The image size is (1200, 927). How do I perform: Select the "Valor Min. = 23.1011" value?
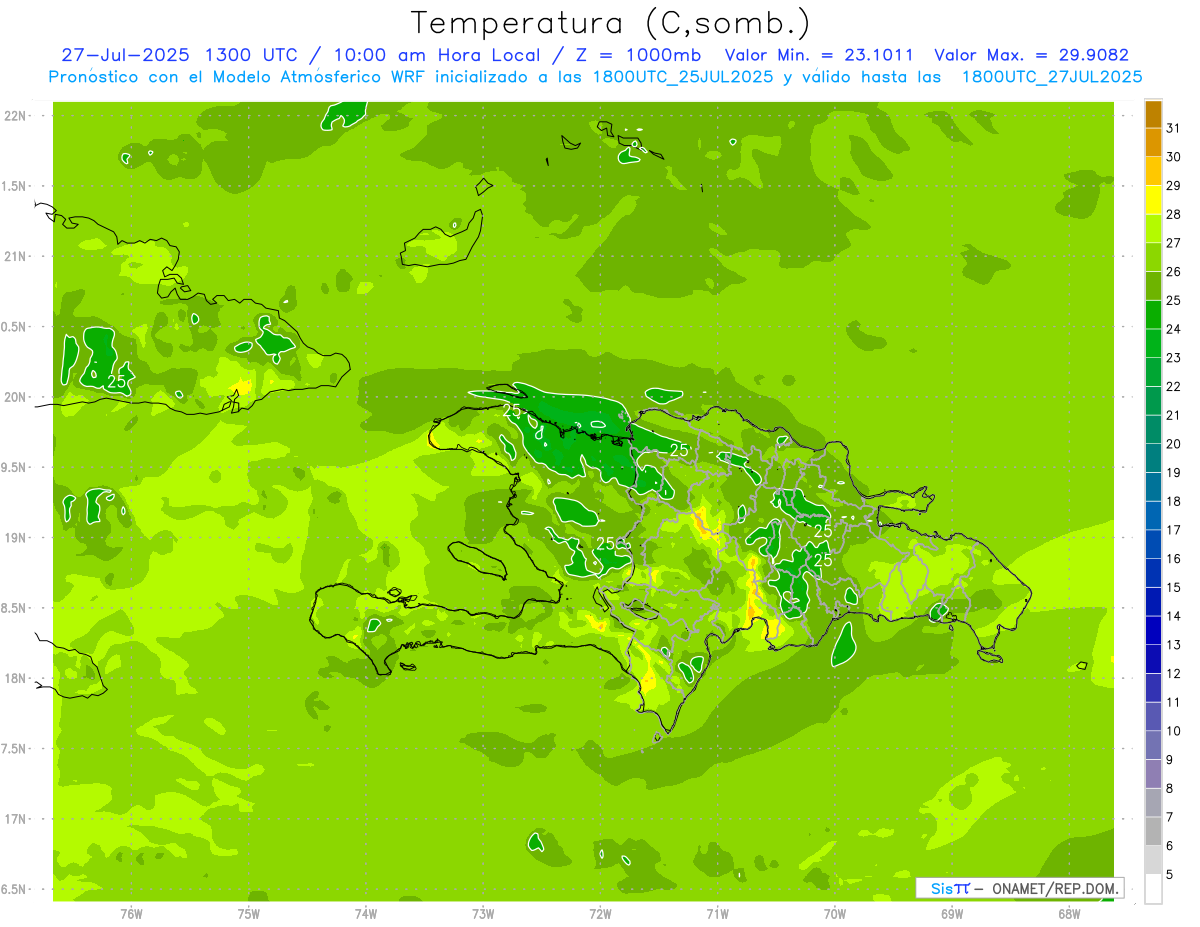(819, 56)
